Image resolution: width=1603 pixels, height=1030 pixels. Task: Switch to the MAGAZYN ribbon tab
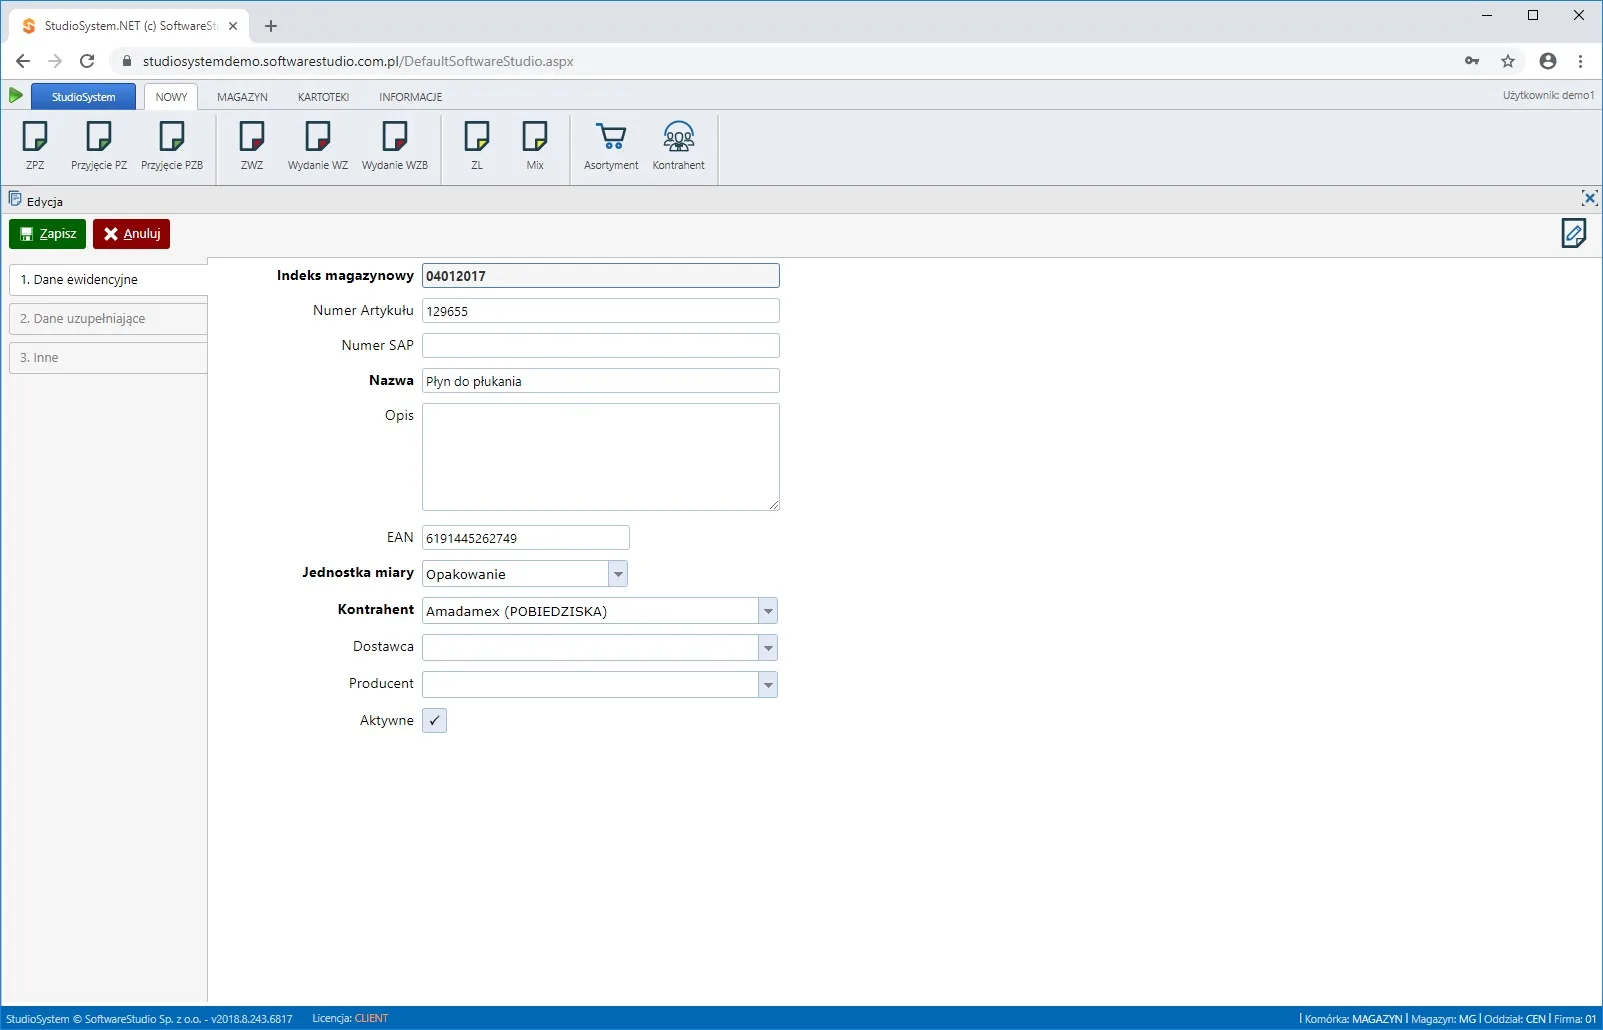point(242,97)
